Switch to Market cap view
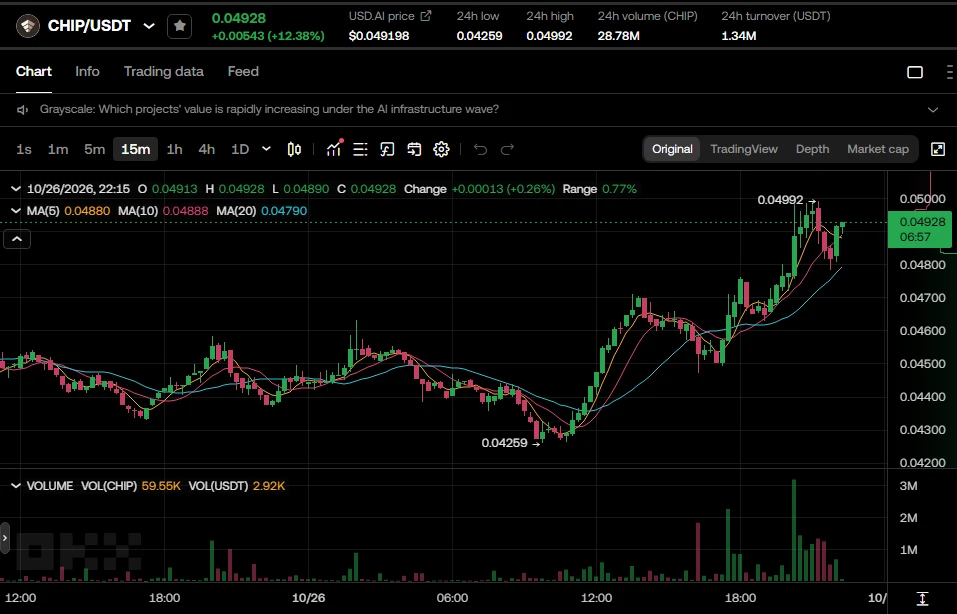This screenshot has height=614, width=957. pyautogui.click(x=878, y=149)
